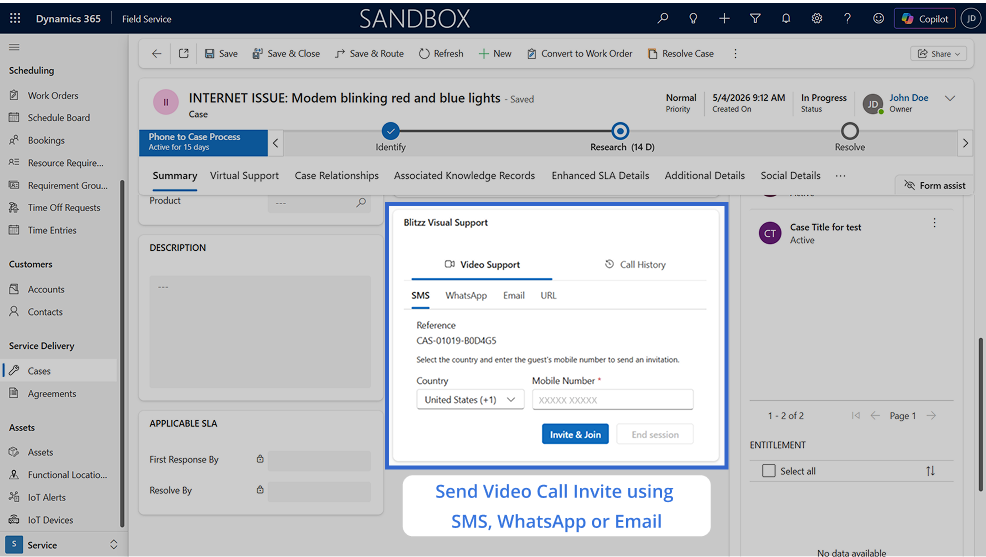The height and width of the screenshot is (557, 986).
Task: Select the Resolve process stage
Action: tap(850, 131)
